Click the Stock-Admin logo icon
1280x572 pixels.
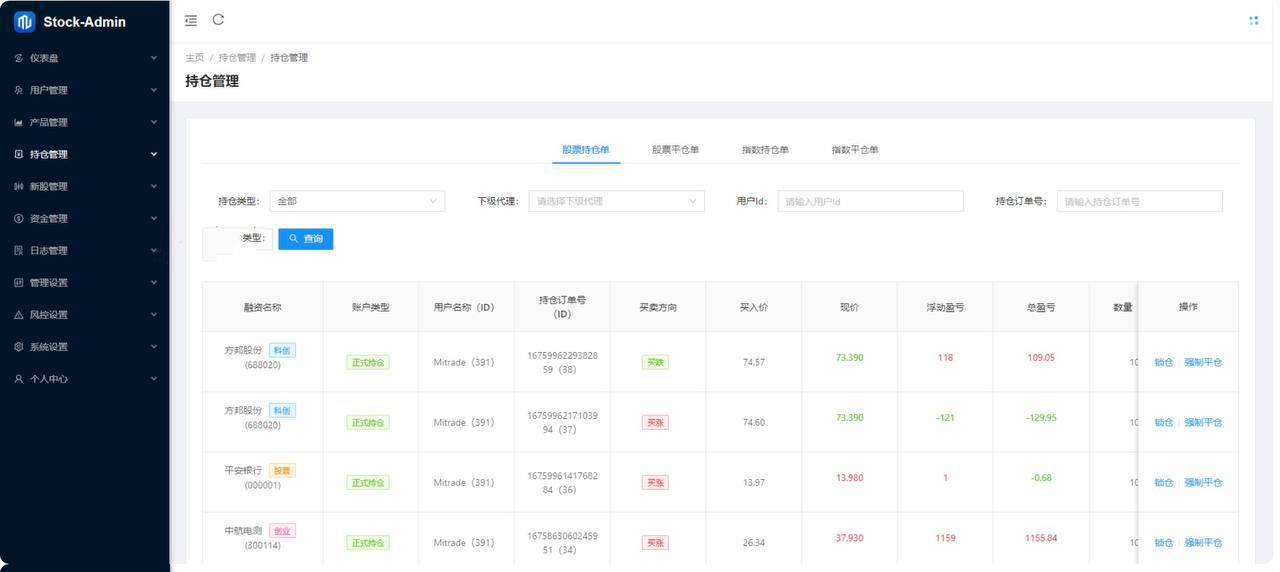click(x=24, y=22)
